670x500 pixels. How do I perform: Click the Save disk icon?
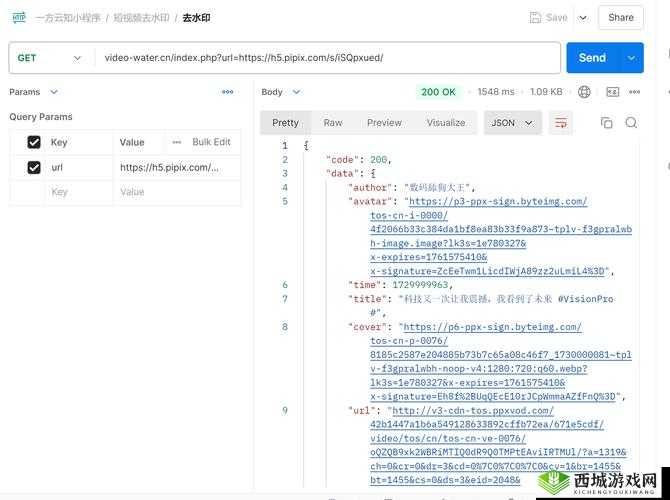535,18
